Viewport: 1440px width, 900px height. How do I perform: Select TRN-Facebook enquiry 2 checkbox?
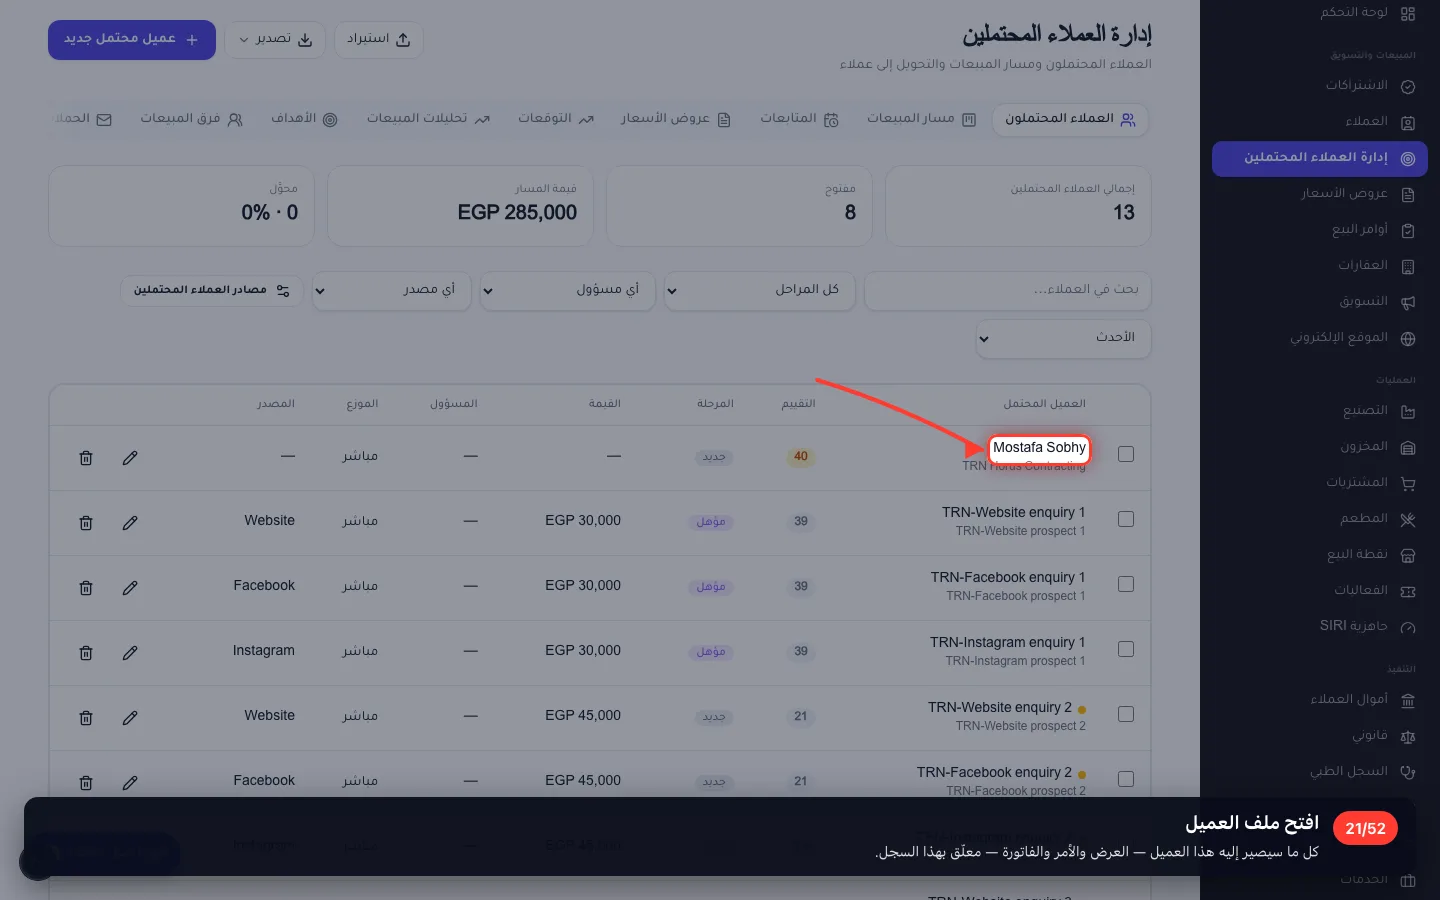click(x=1126, y=779)
